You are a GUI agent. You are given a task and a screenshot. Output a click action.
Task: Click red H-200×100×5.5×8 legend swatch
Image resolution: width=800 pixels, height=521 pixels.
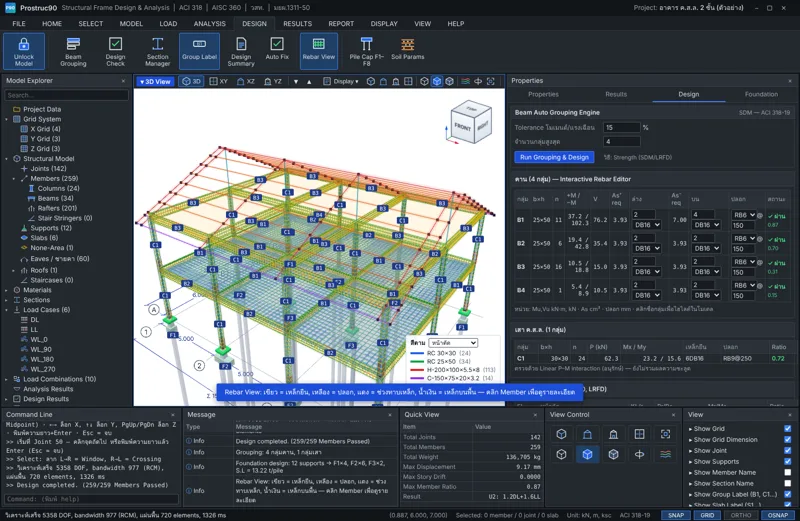pos(417,370)
